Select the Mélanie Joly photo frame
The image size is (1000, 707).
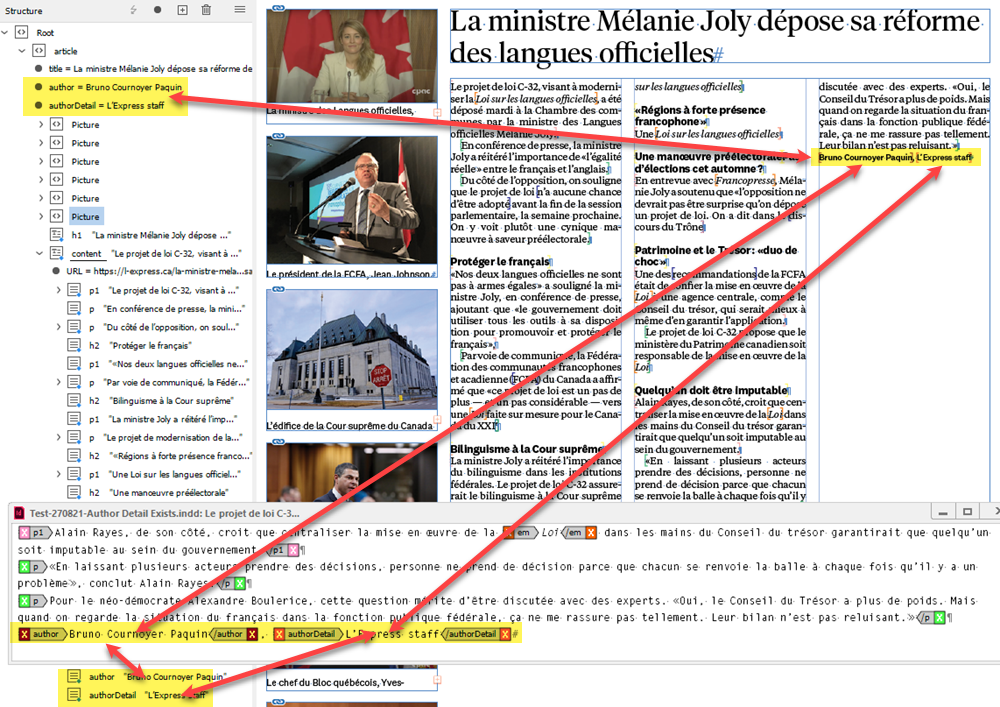tap(352, 57)
